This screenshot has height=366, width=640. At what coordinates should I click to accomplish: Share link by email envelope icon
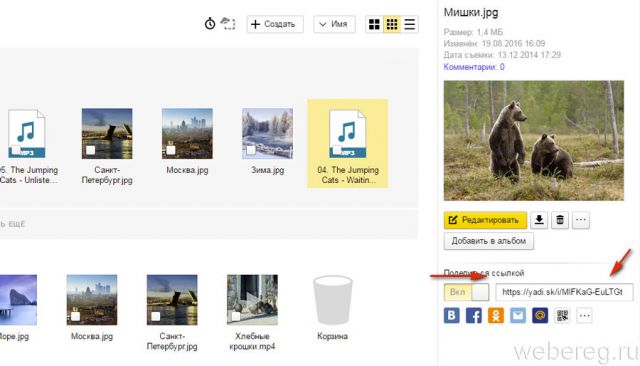pyautogui.click(x=518, y=315)
